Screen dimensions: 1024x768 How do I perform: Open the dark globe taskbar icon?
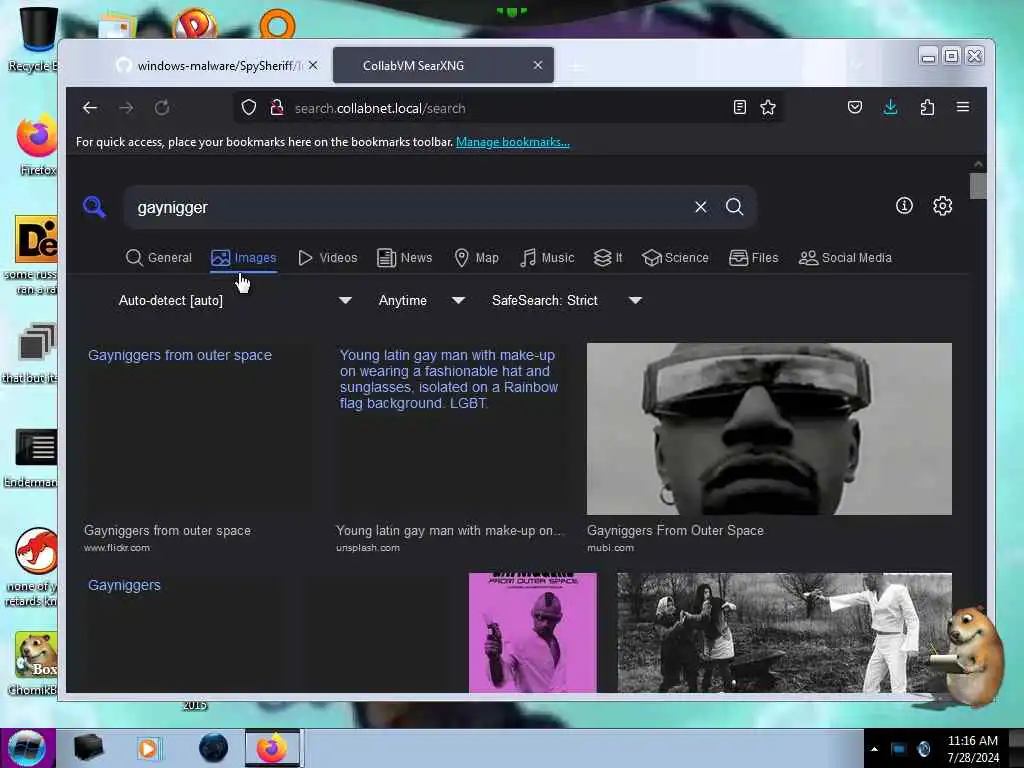pos(214,748)
